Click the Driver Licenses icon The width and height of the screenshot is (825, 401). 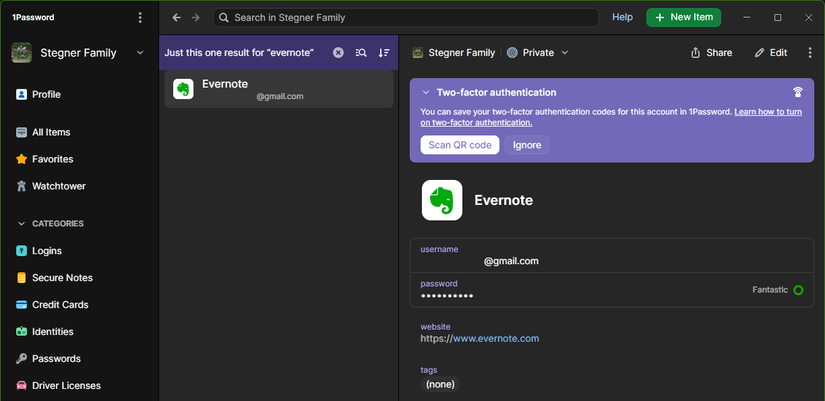pos(21,385)
